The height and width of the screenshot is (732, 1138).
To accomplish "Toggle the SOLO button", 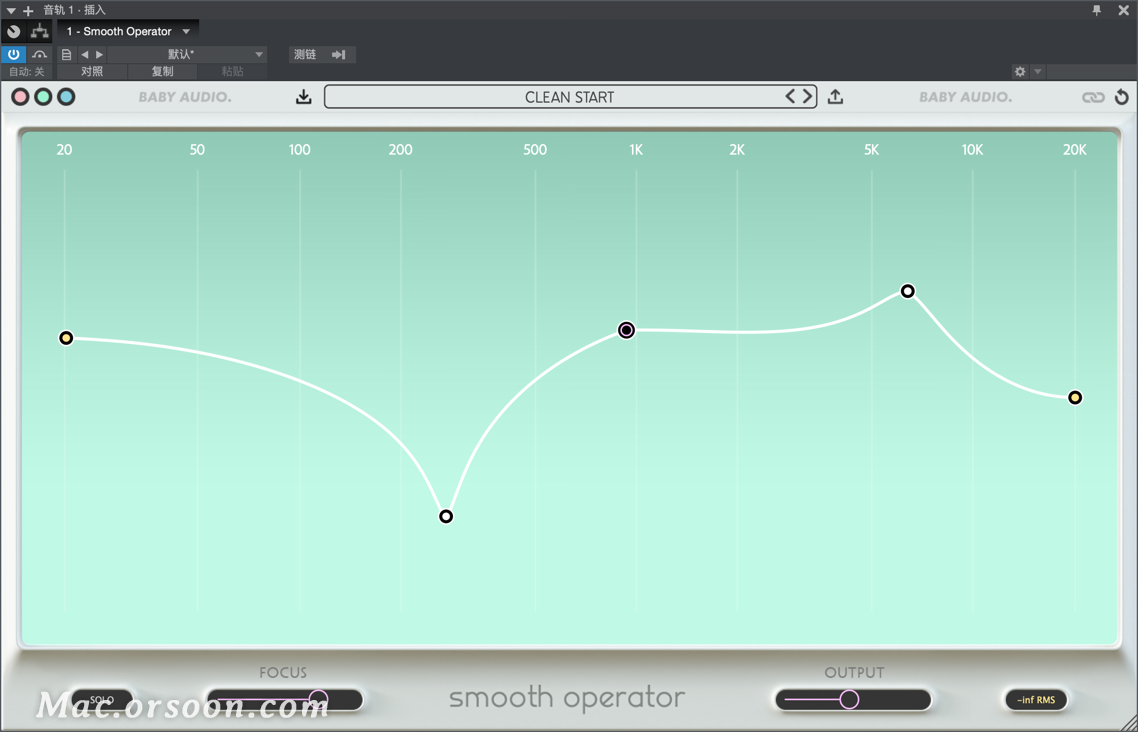I will (x=102, y=700).
